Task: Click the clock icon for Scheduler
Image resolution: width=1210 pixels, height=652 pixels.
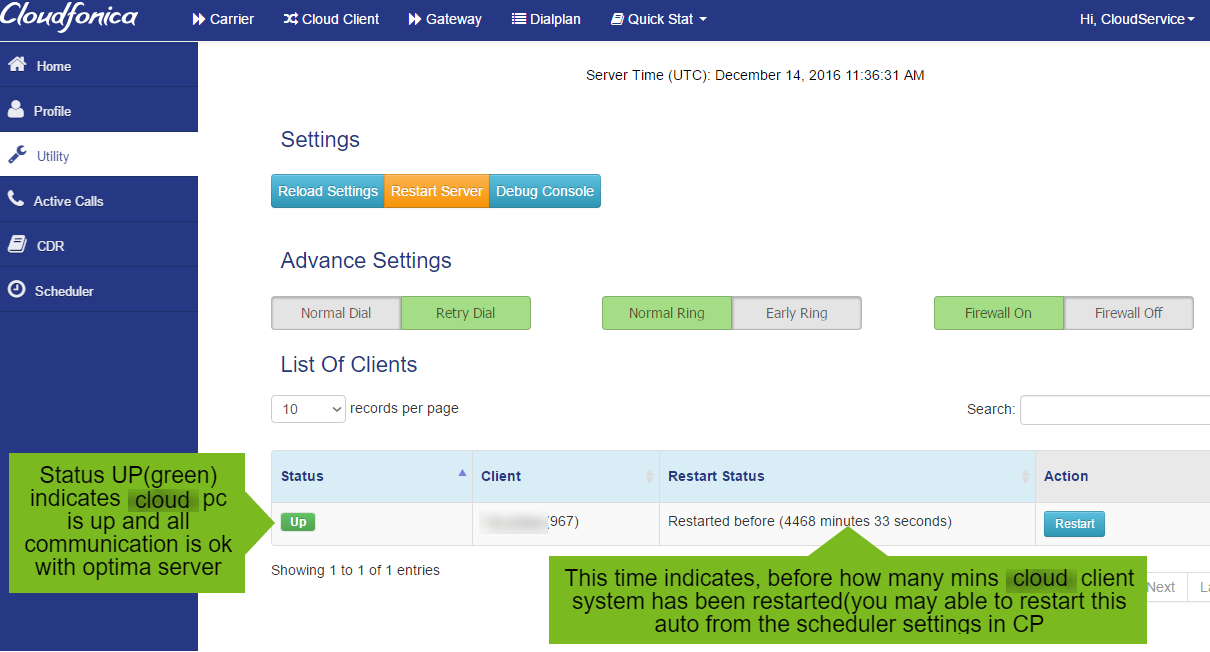Action: pos(16,289)
